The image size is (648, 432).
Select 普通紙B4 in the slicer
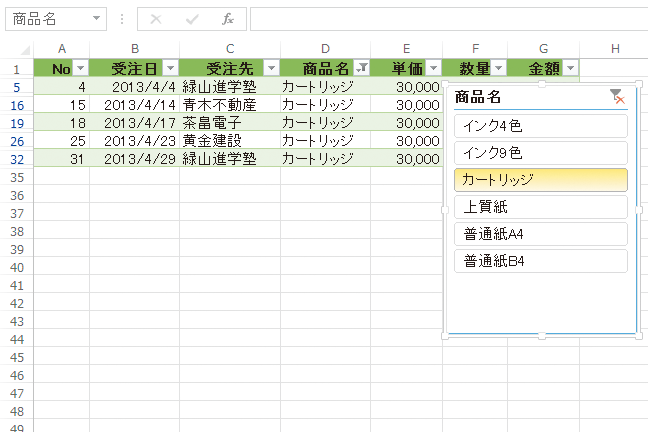541,261
